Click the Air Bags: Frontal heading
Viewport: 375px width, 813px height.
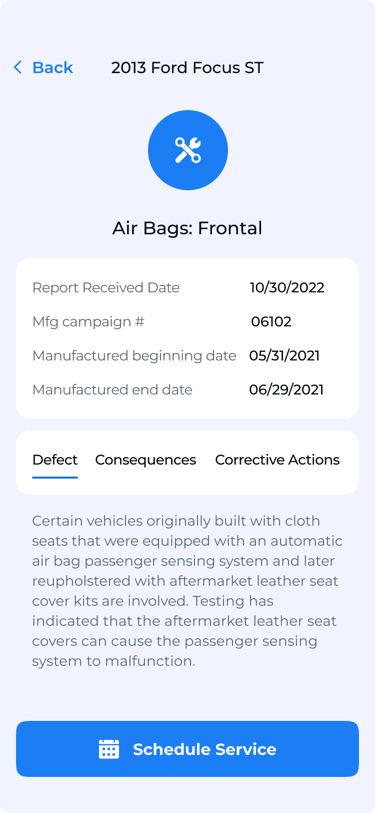[x=187, y=228]
